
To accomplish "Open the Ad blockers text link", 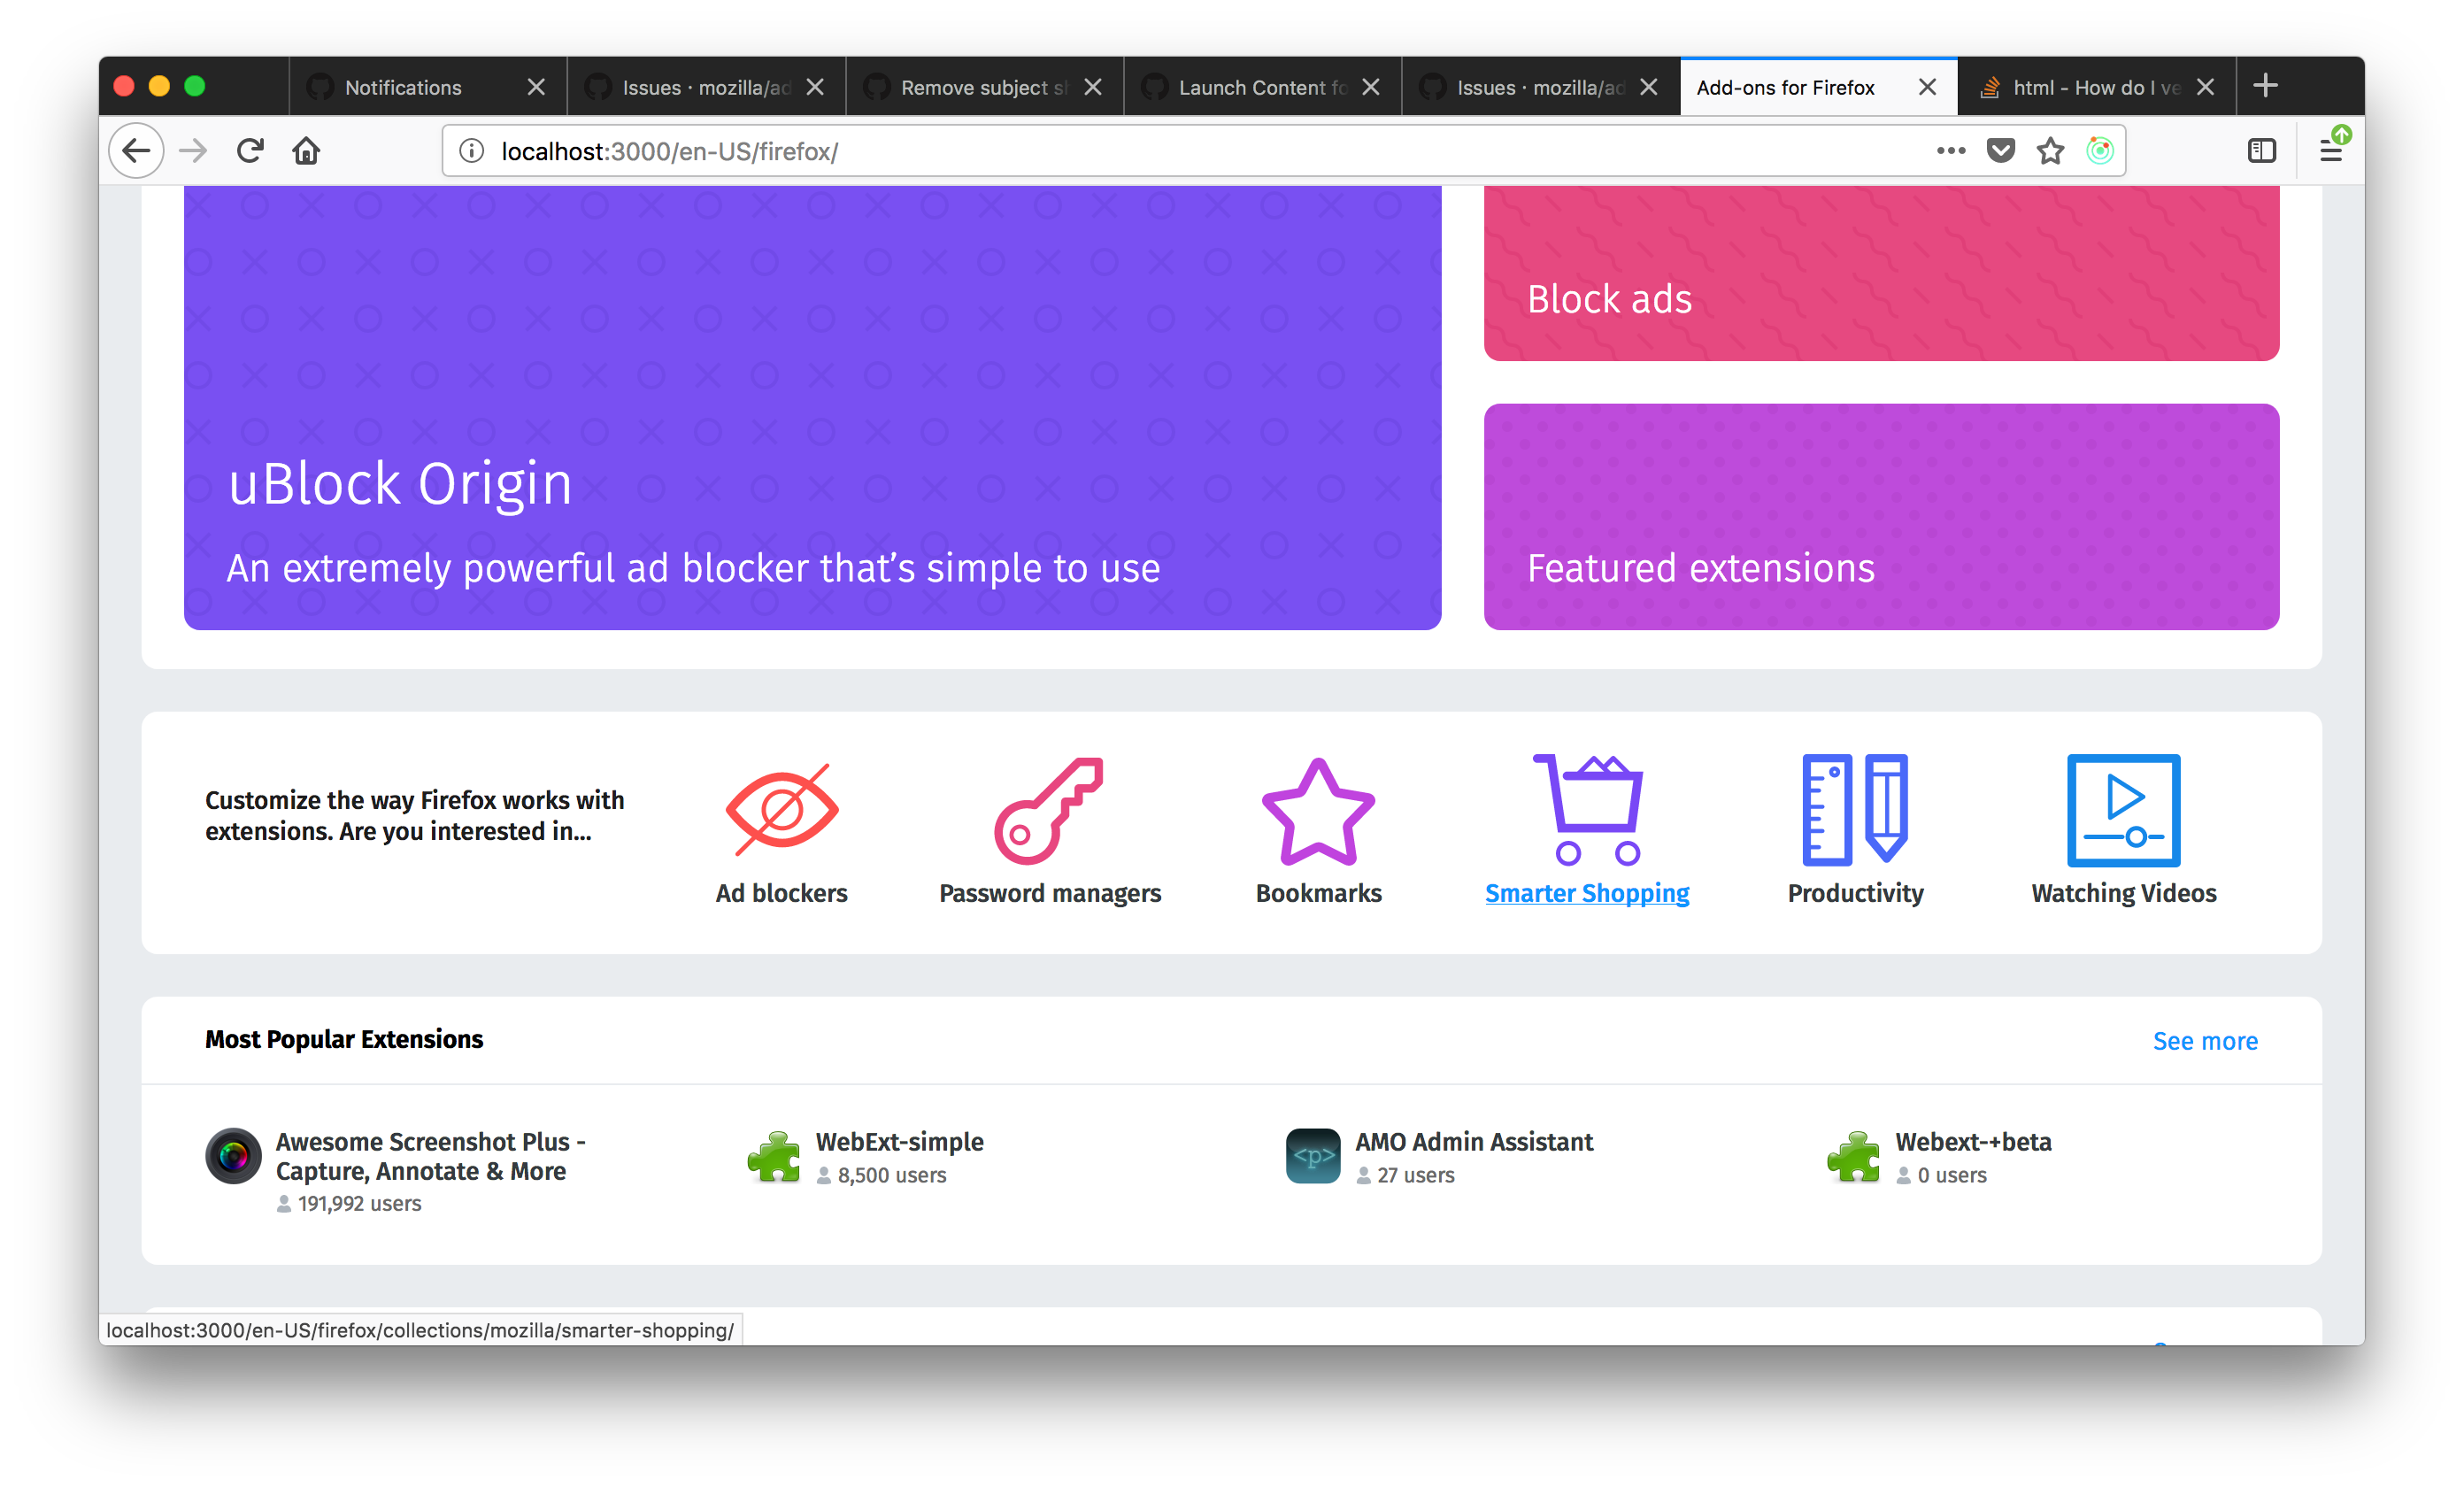I will [x=781, y=893].
